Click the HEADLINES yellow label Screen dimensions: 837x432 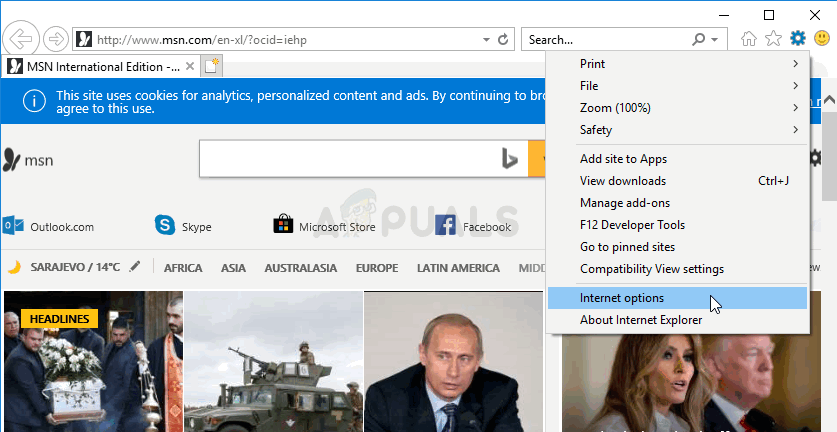[x=59, y=319]
